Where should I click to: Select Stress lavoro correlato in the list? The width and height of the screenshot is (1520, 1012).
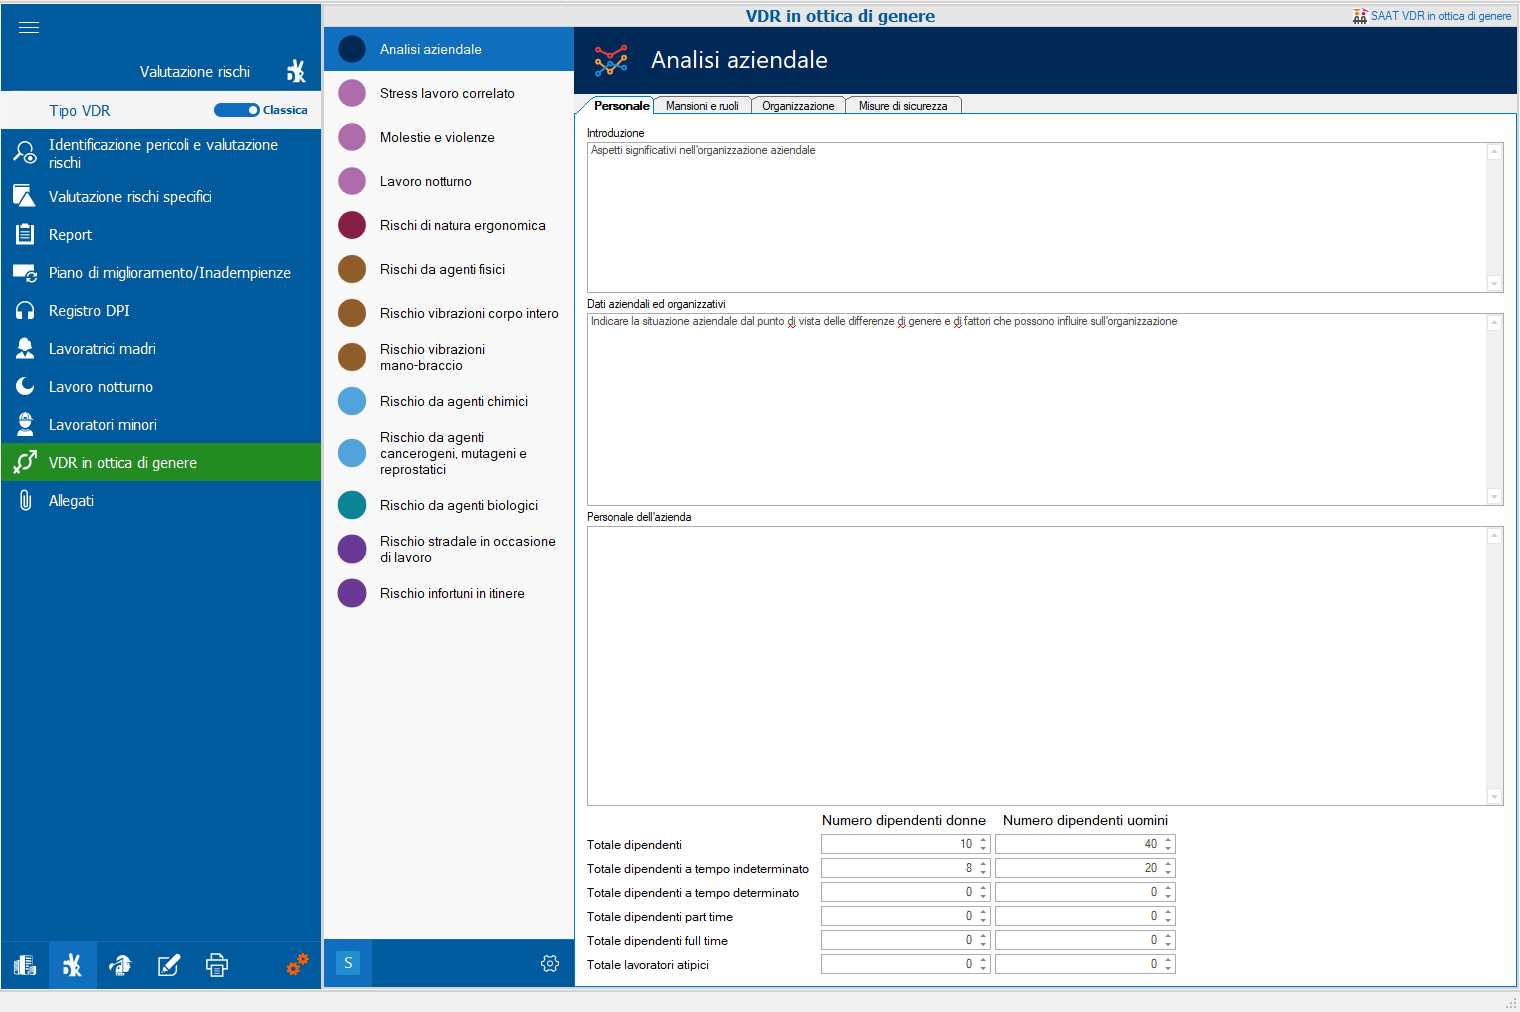447,94
